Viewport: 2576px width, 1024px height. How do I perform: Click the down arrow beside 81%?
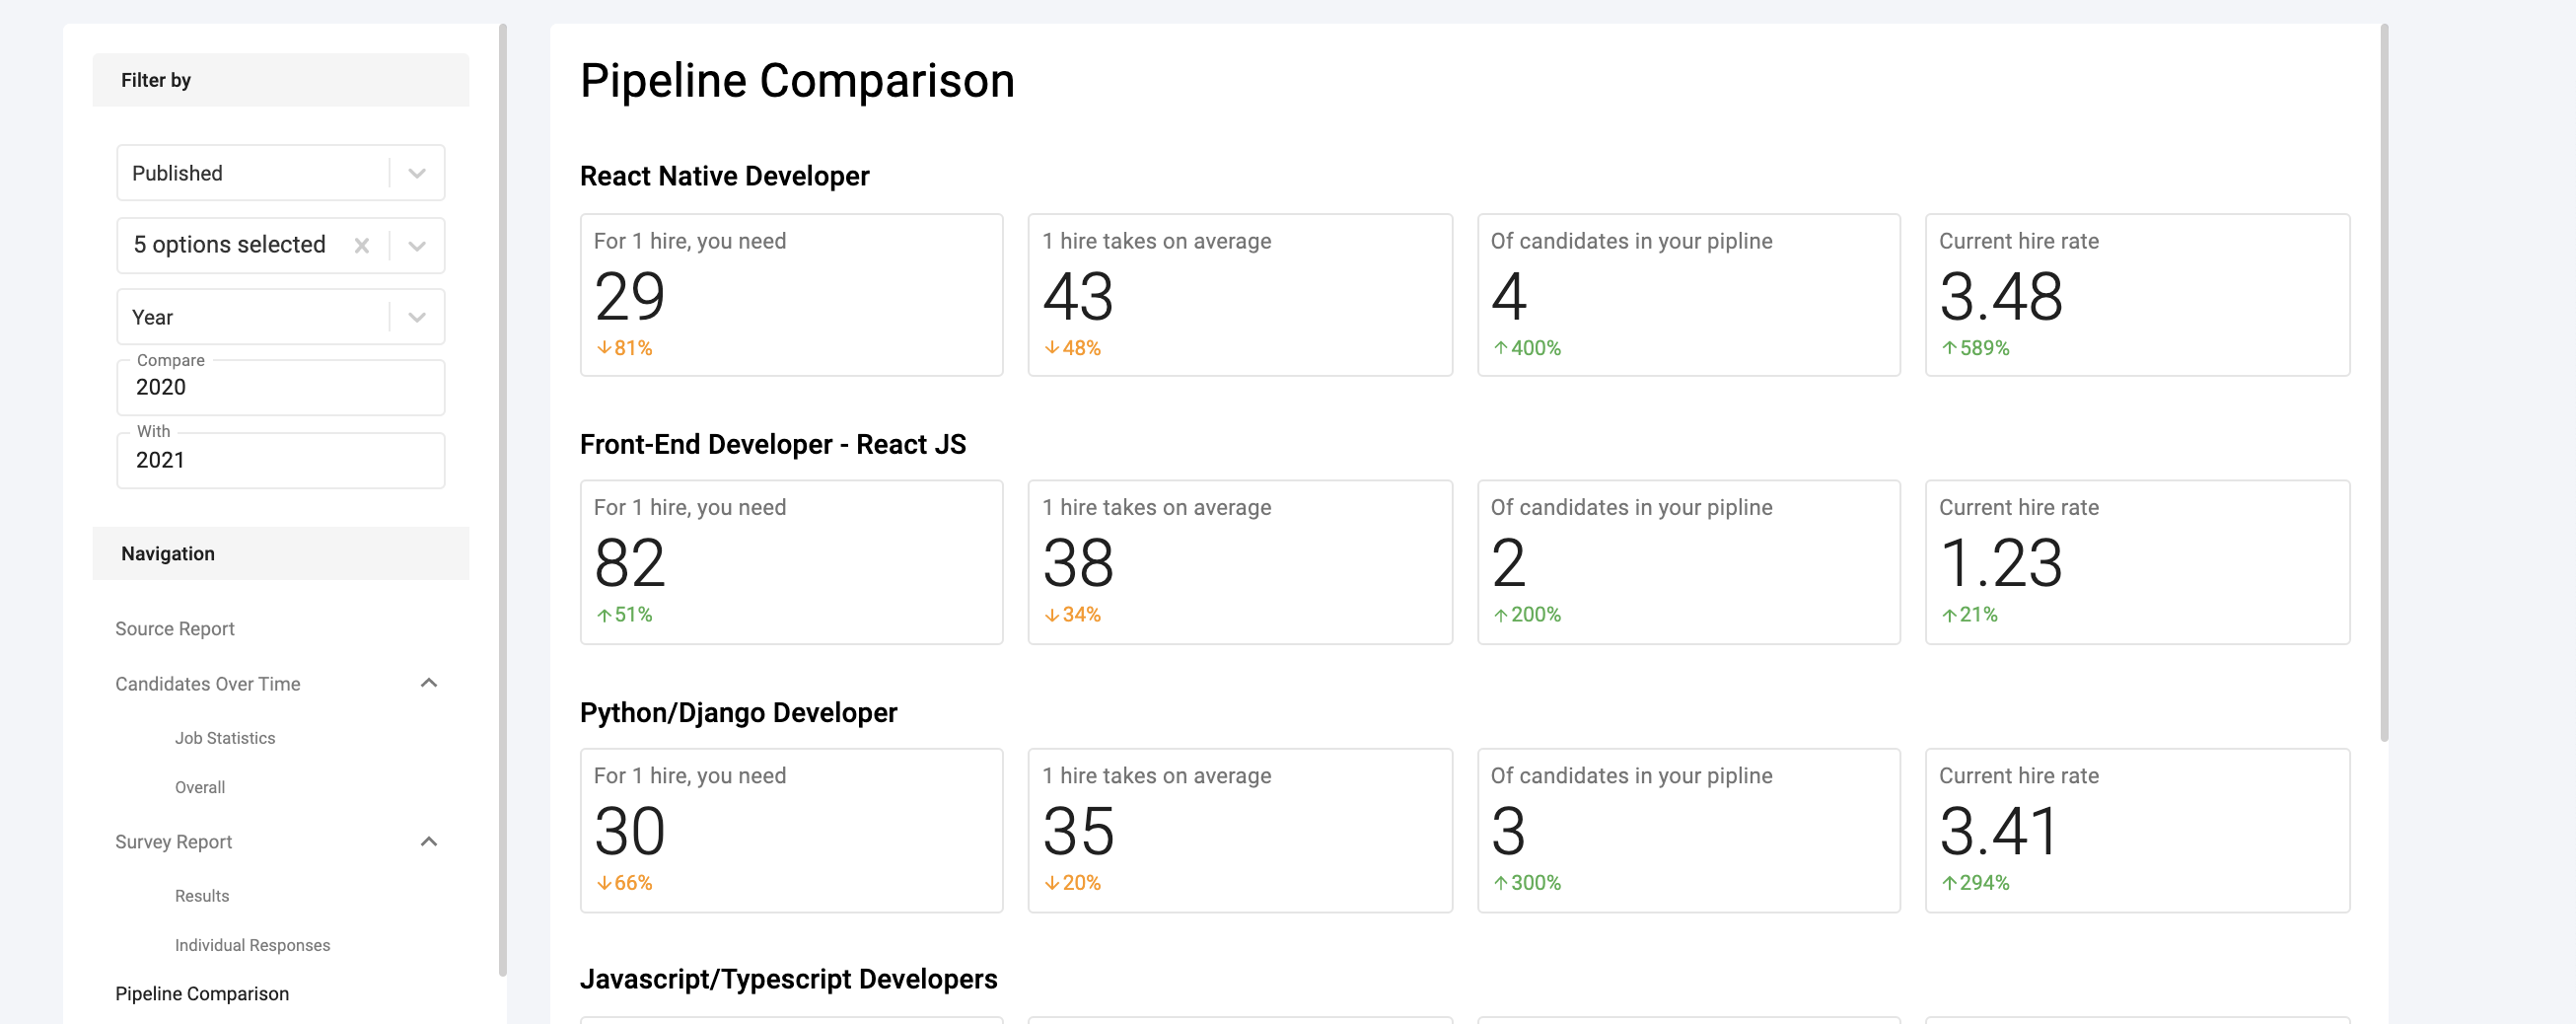(604, 348)
